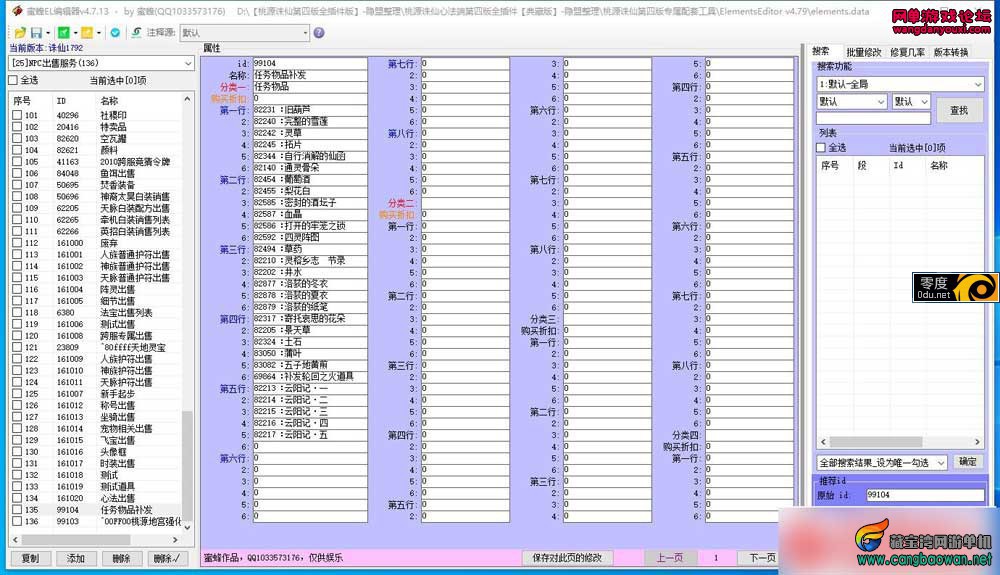1000x575 pixels.
Task: Click the yellow import toolbar icon
Action: pos(87,33)
